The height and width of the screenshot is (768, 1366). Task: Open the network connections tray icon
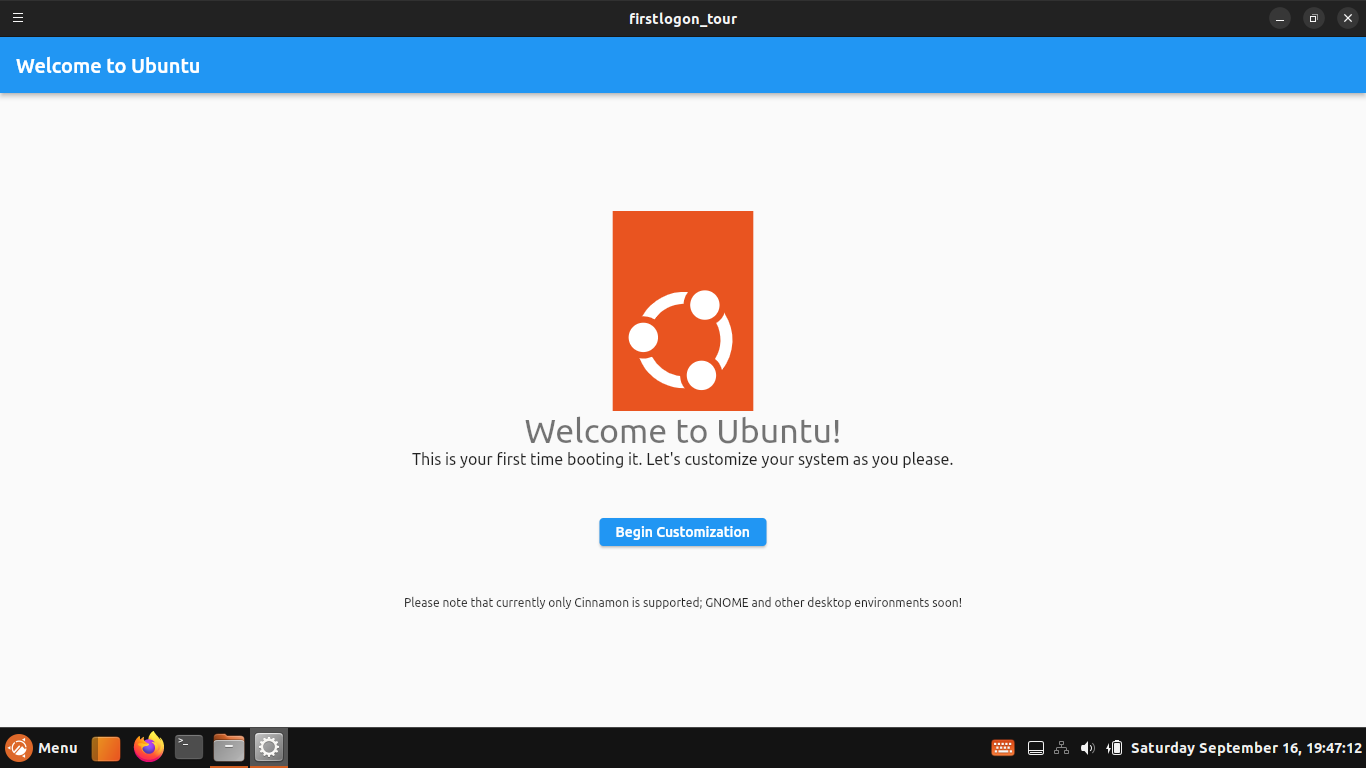coord(1062,748)
